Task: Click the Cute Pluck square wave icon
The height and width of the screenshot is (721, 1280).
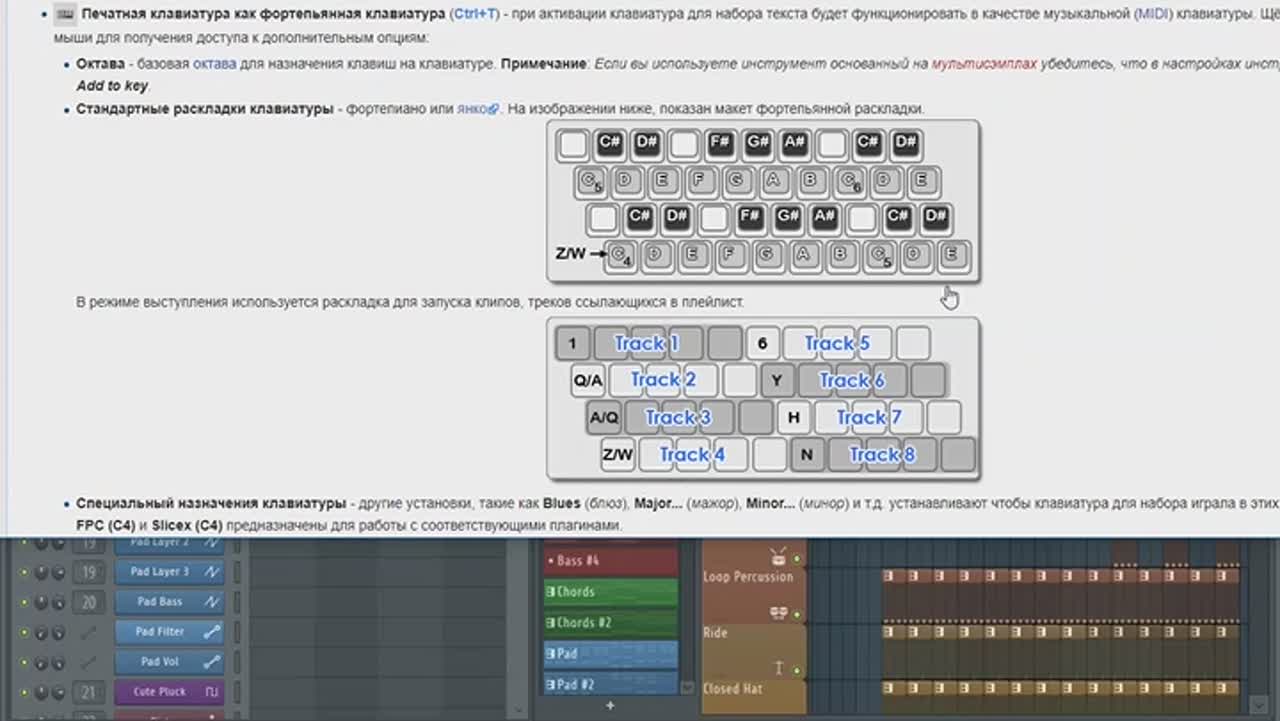Action: point(211,692)
